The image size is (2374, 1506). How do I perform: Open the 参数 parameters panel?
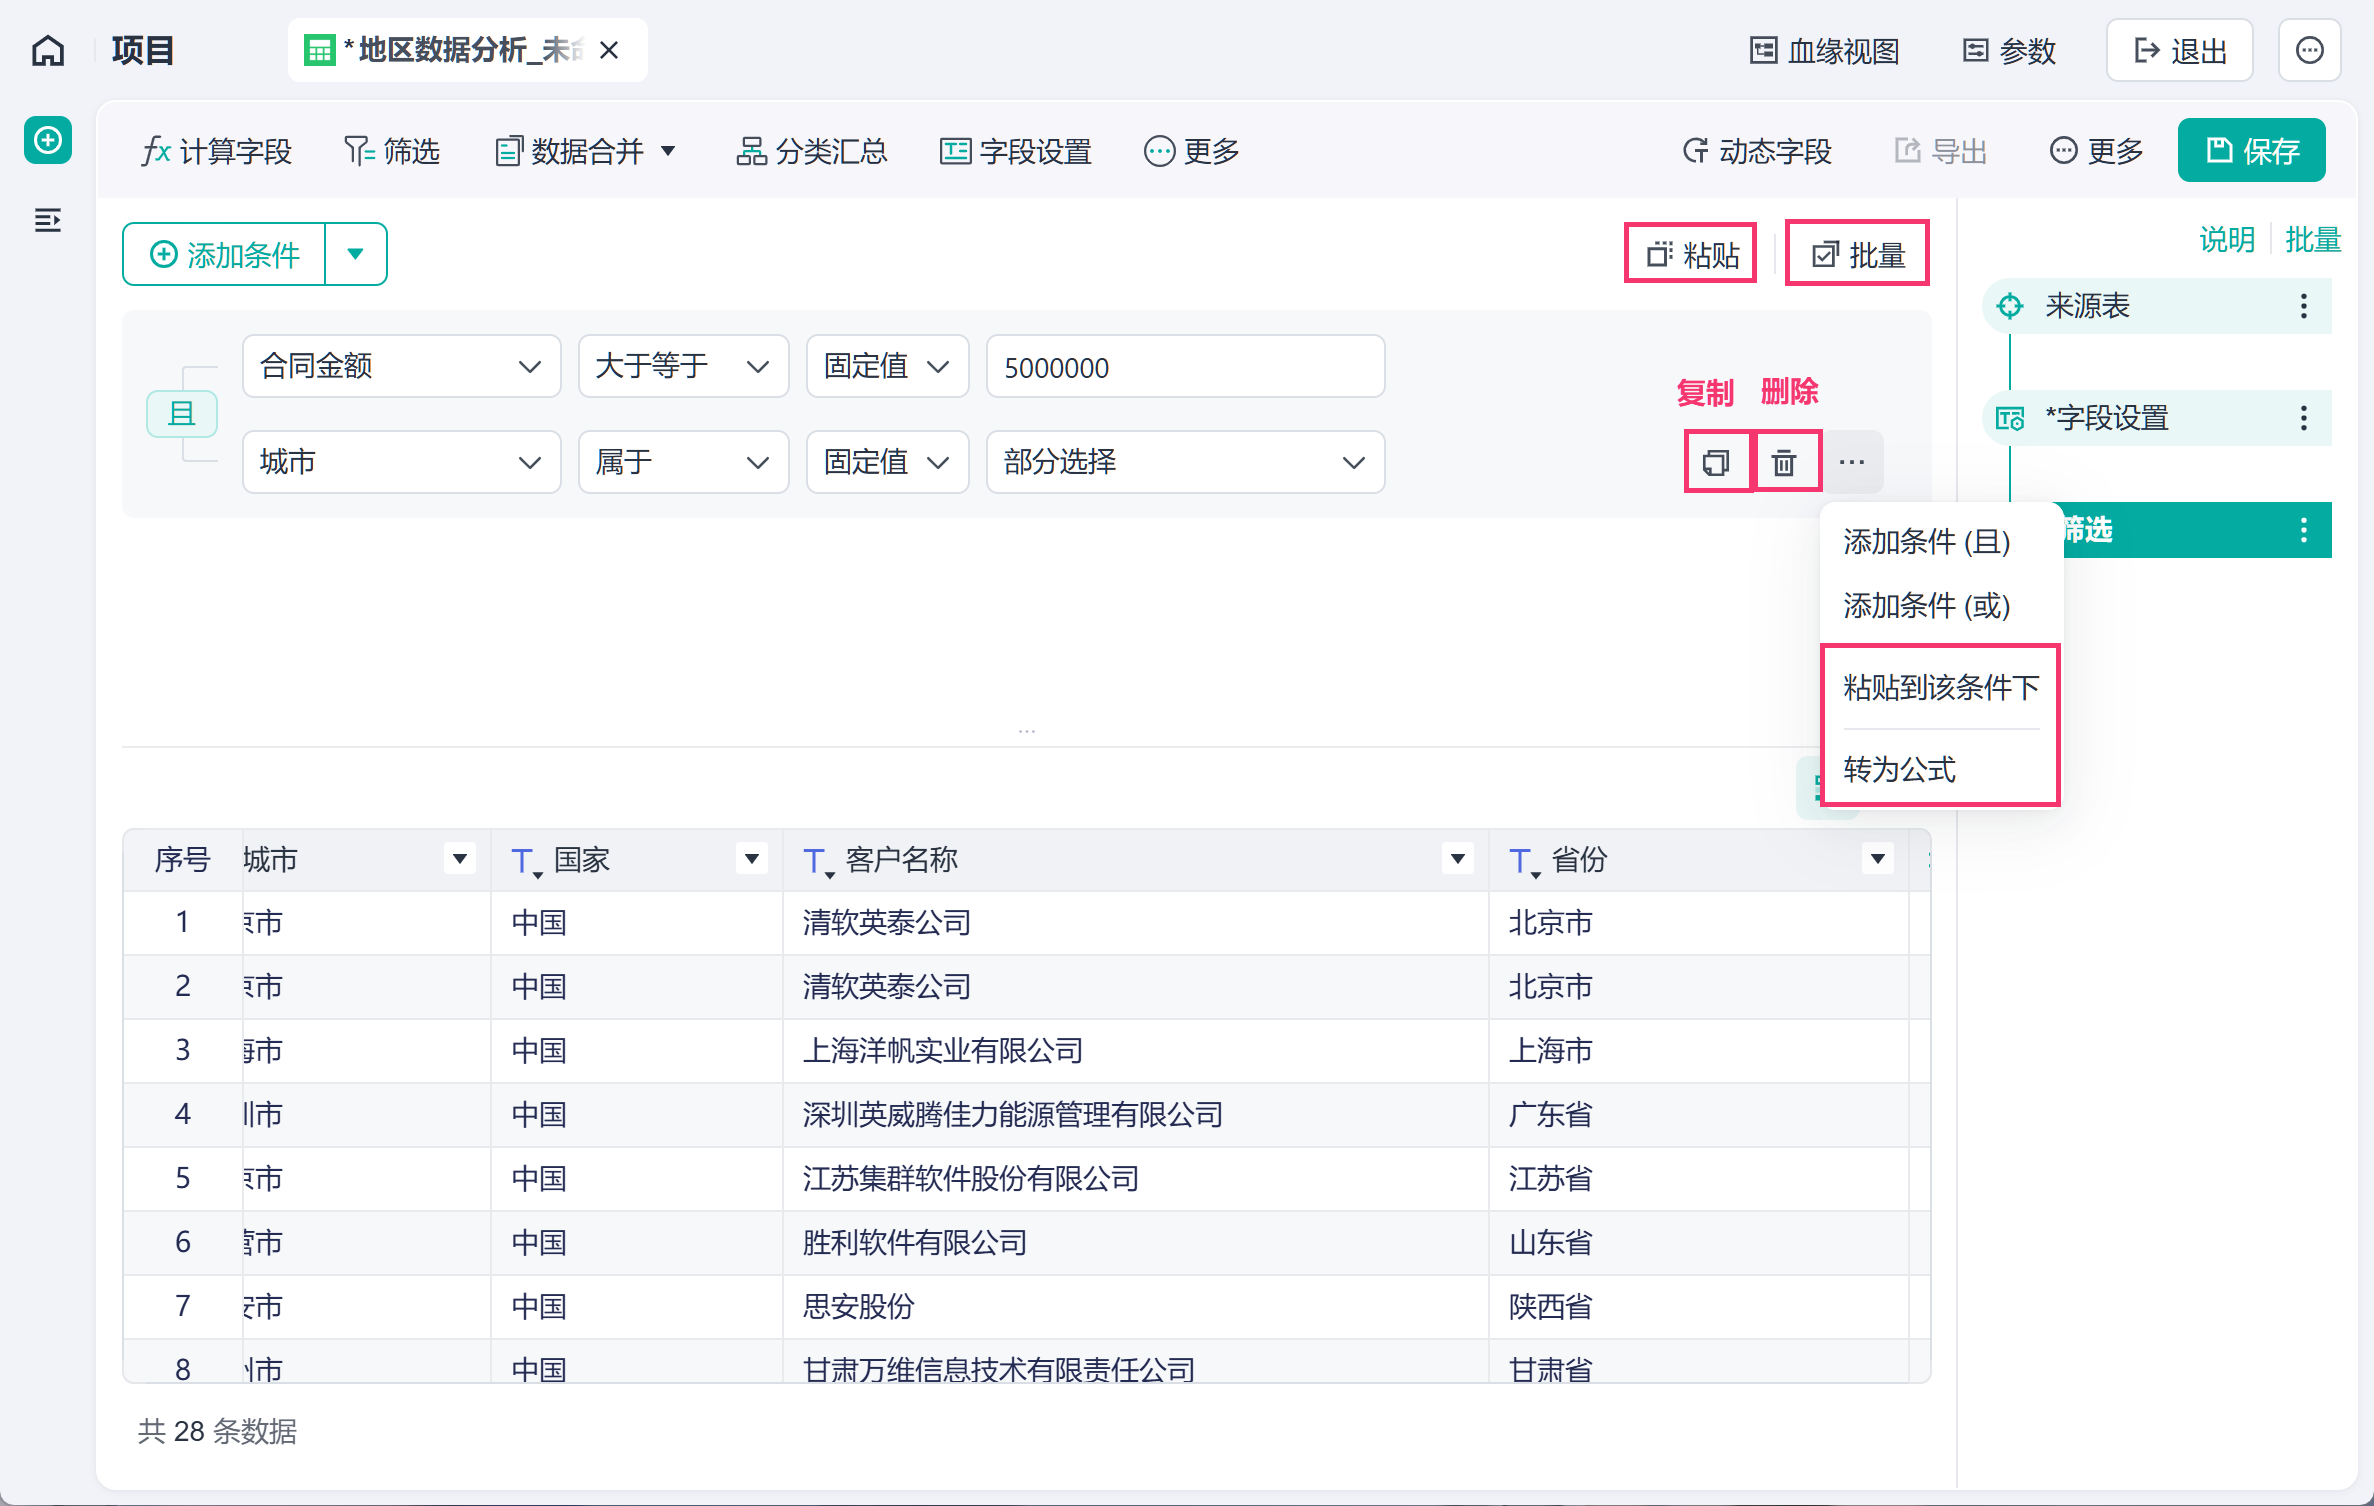coord(2010,50)
